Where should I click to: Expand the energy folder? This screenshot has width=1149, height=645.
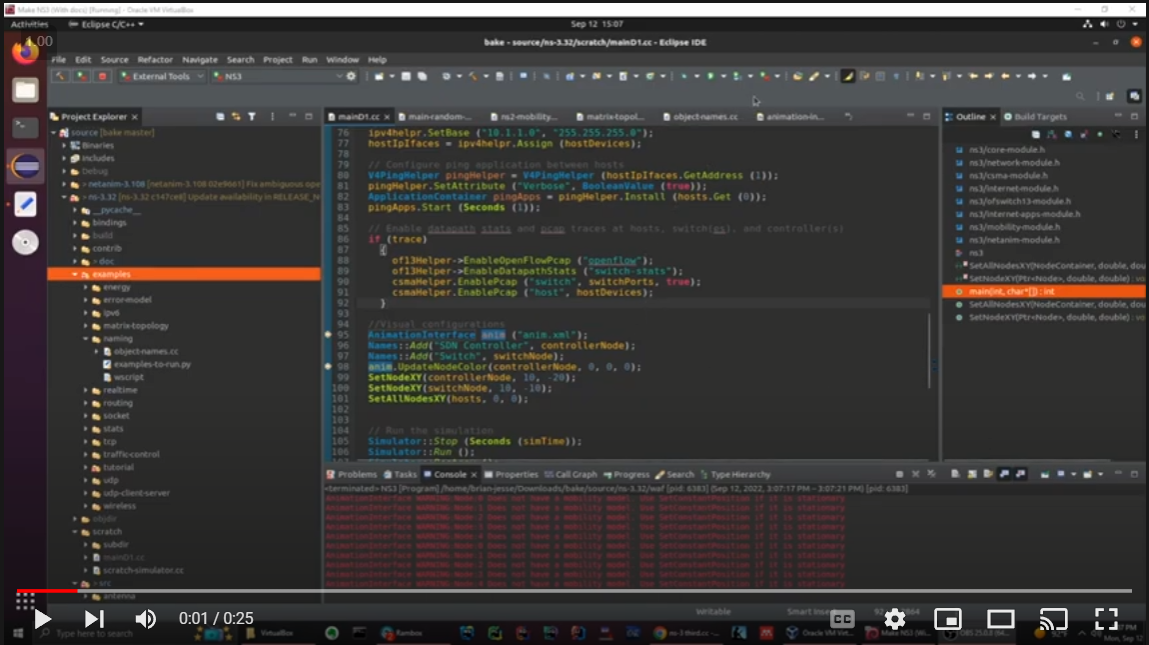(x=86, y=287)
